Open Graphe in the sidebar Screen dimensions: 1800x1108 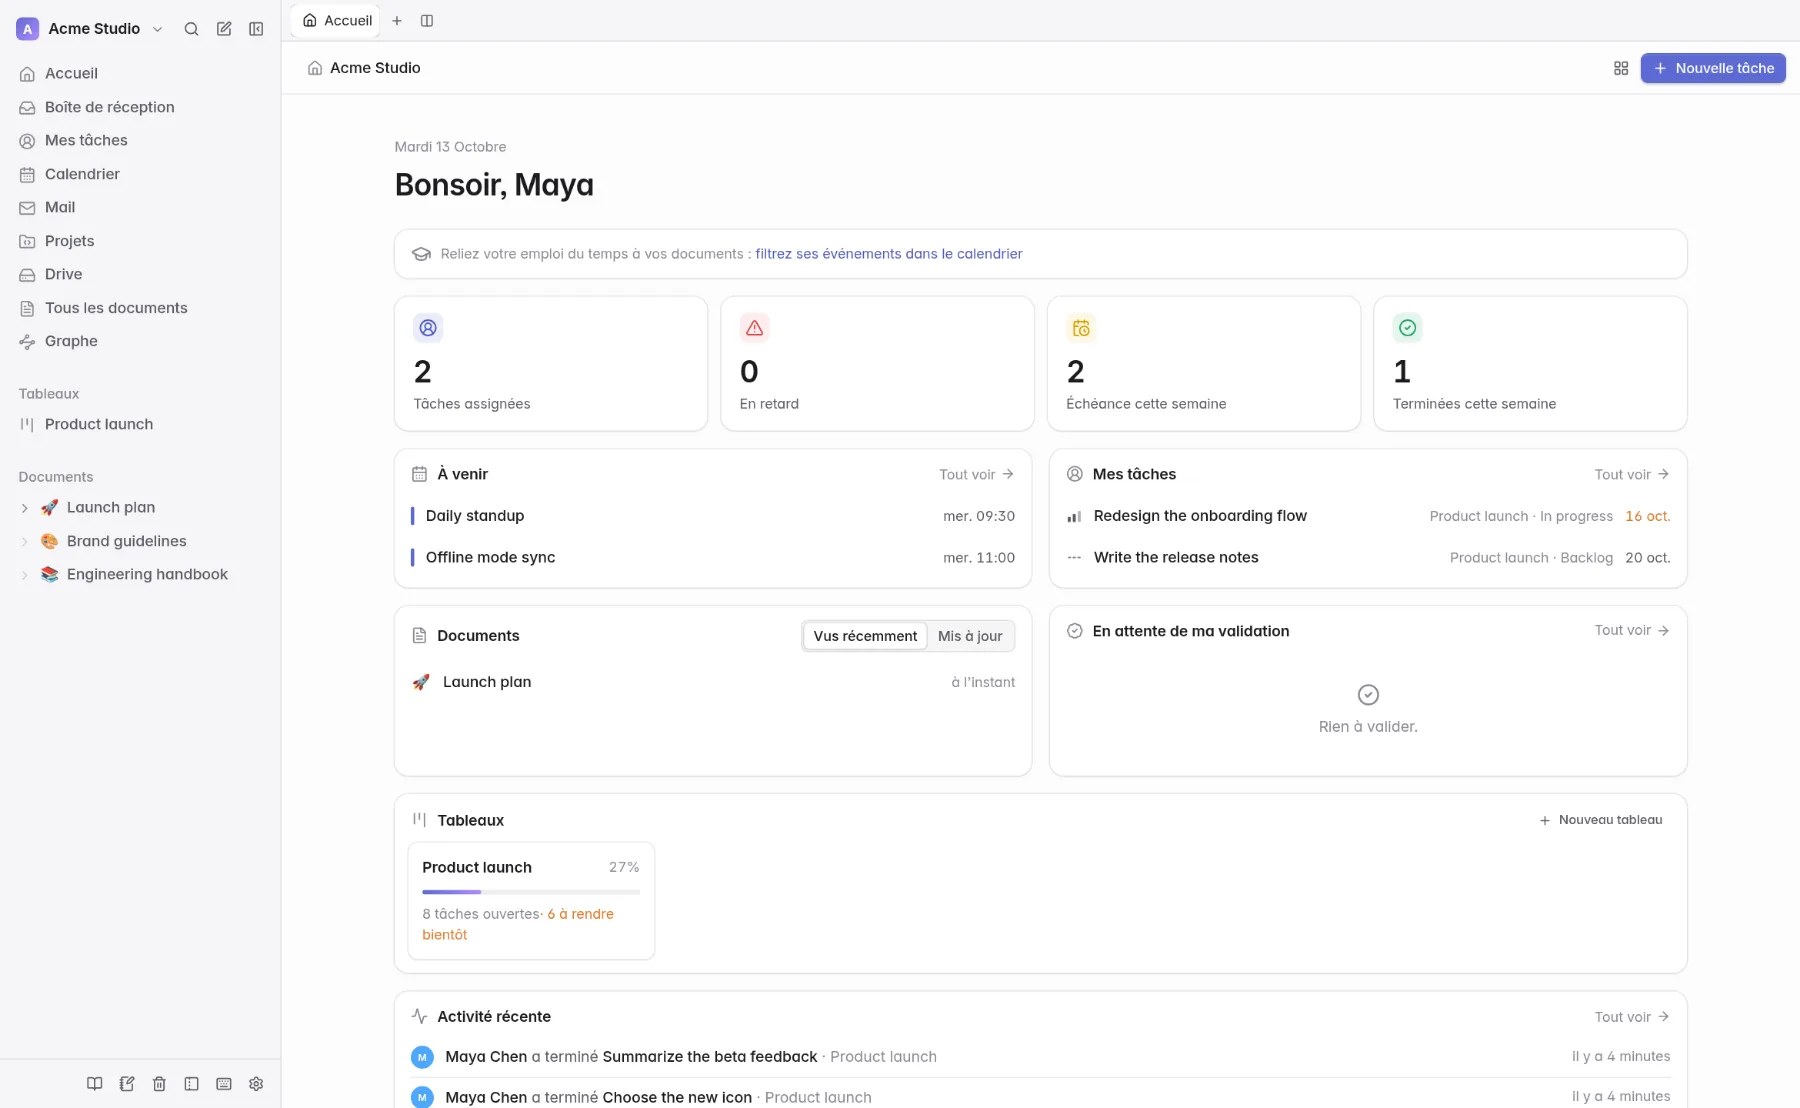pos(140,341)
